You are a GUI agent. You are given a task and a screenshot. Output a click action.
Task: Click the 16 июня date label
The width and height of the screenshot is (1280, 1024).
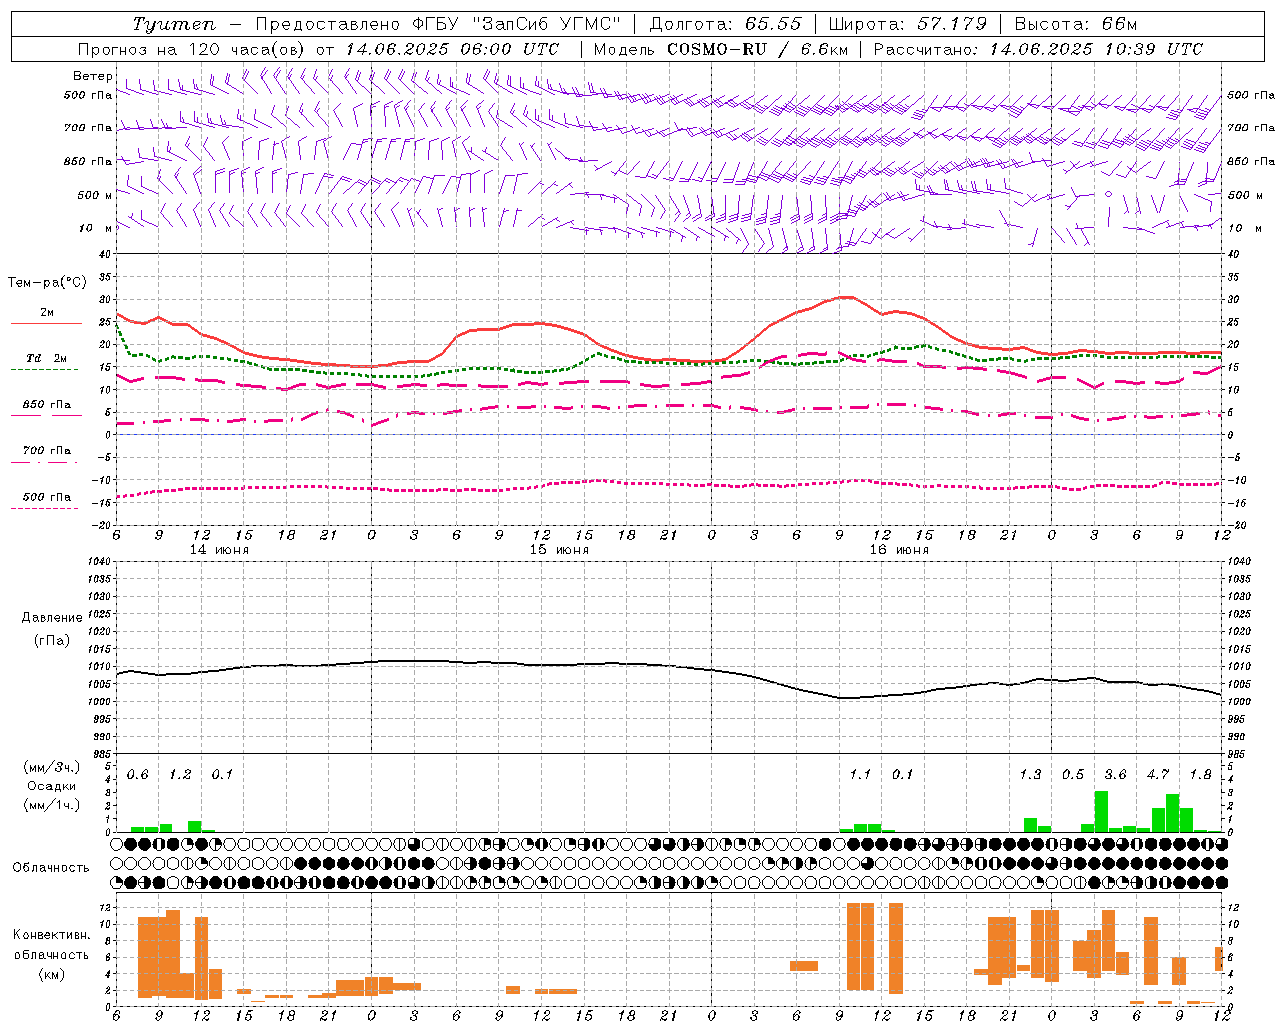[899, 550]
